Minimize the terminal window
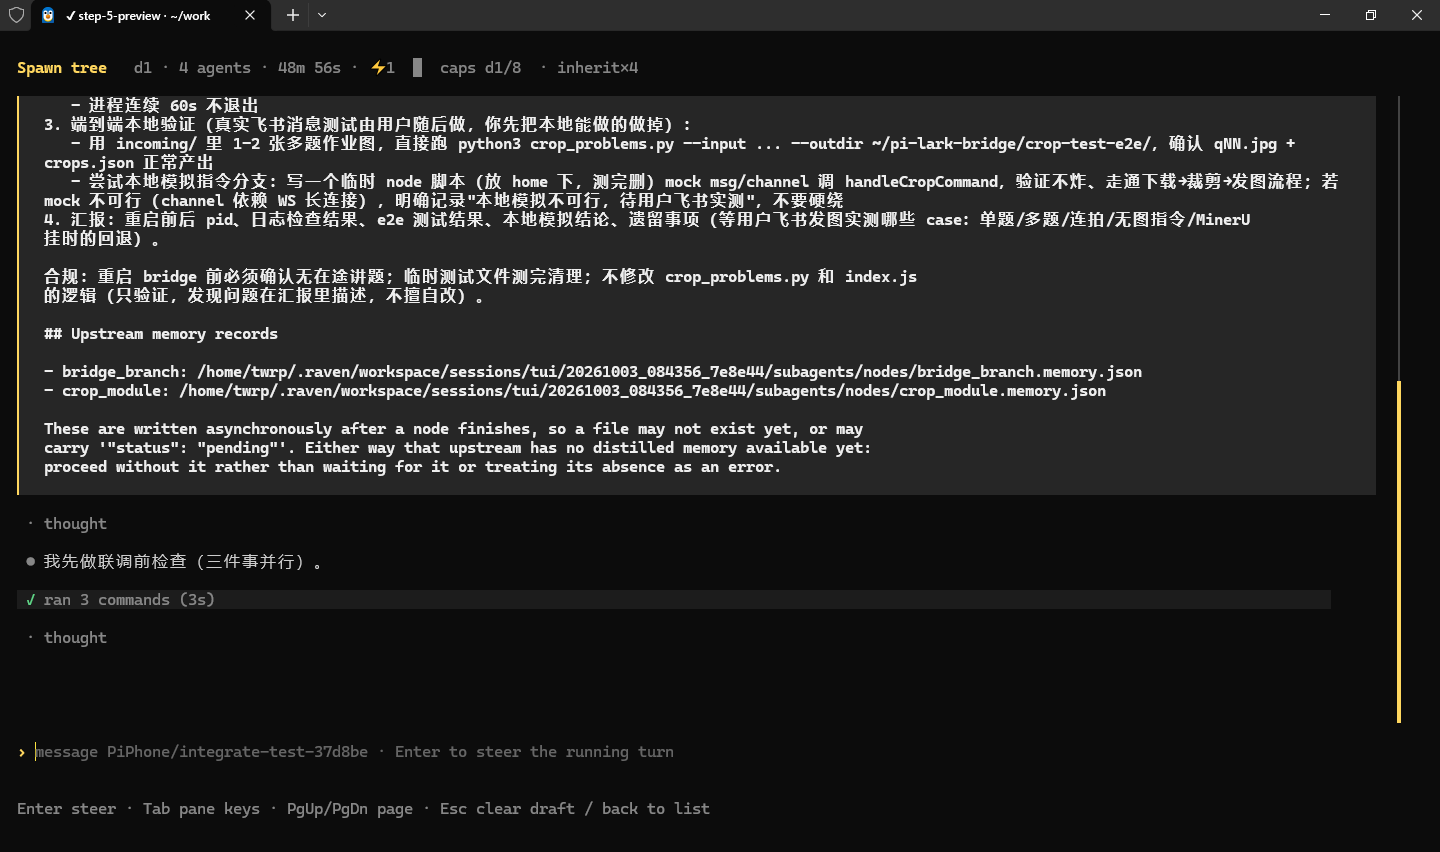 pos(1325,15)
